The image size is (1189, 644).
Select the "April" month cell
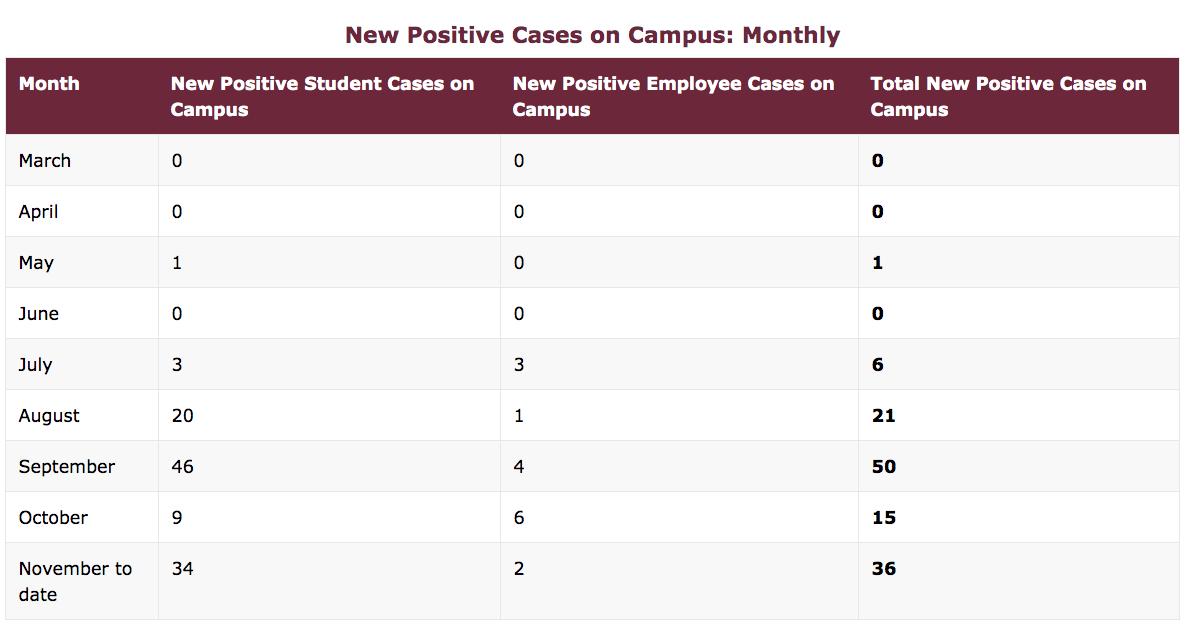39,212
